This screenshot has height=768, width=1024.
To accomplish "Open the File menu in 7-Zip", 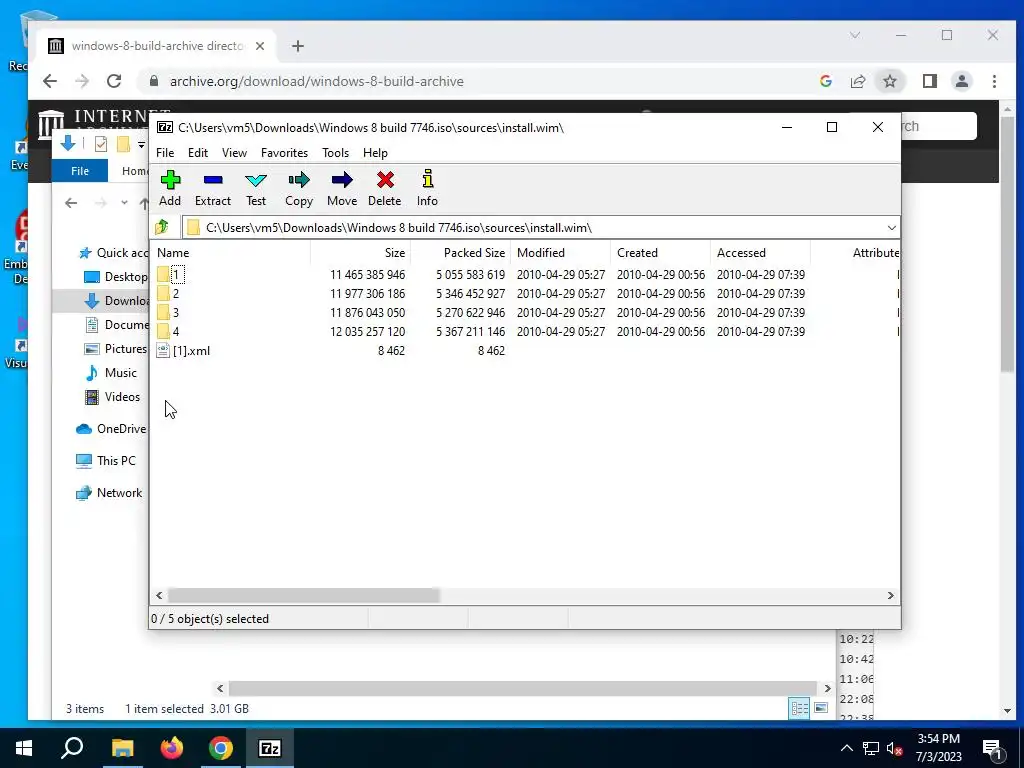I will point(165,153).
